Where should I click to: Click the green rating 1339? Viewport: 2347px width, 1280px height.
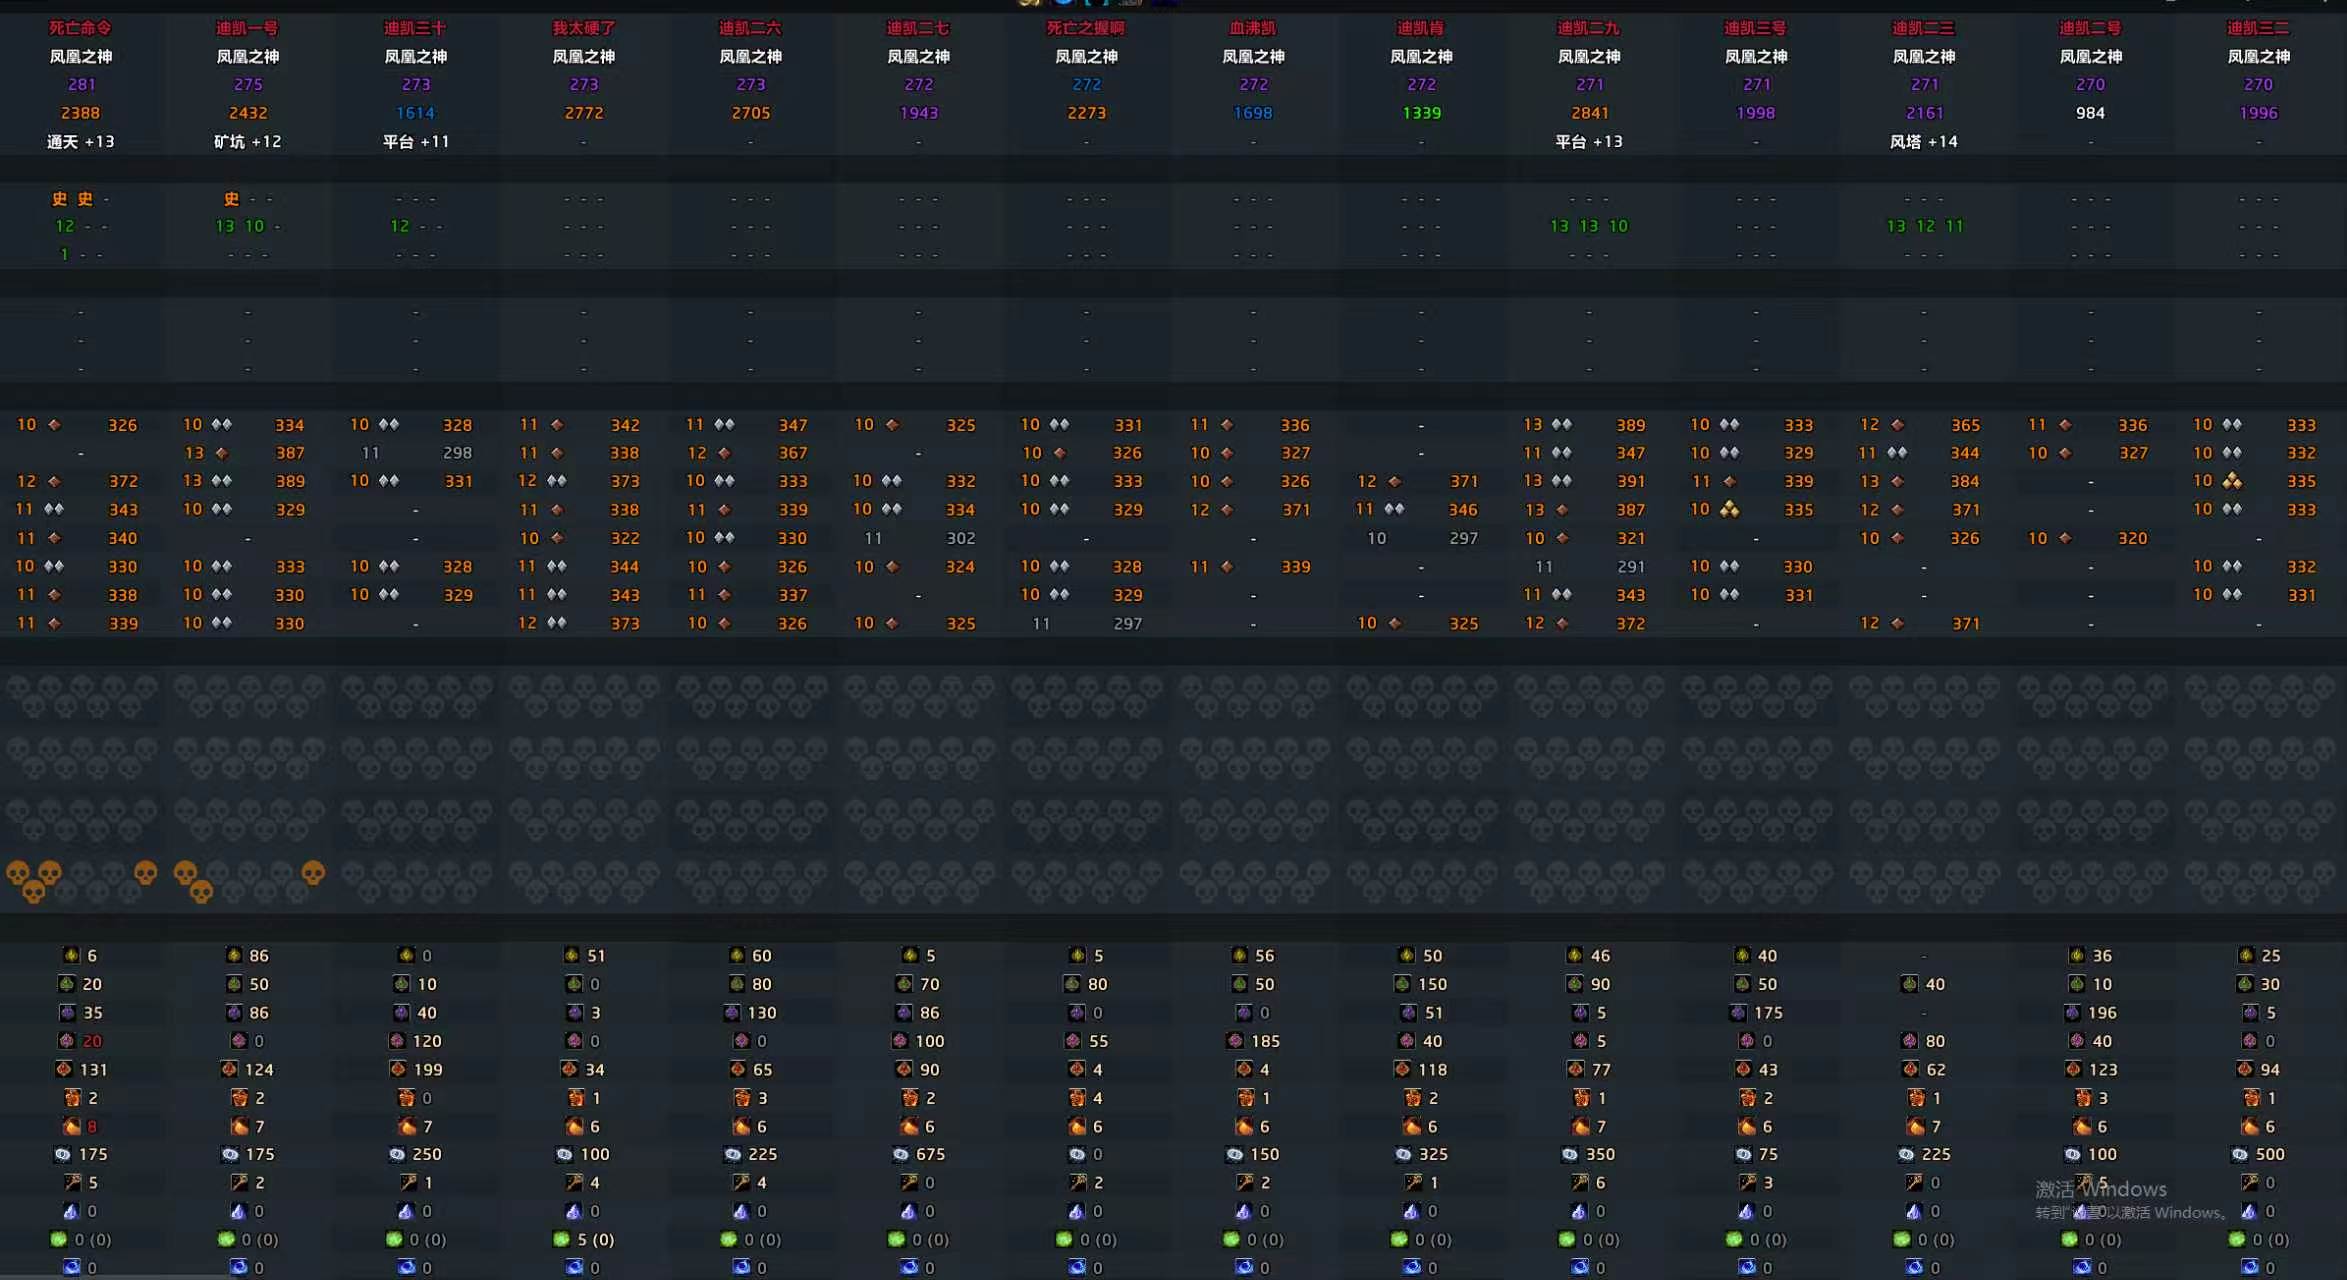tap(1421, 113)
